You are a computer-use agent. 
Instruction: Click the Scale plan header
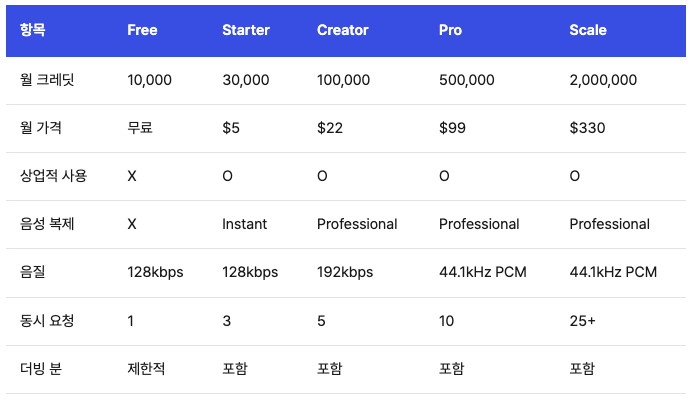pos(588,30)
